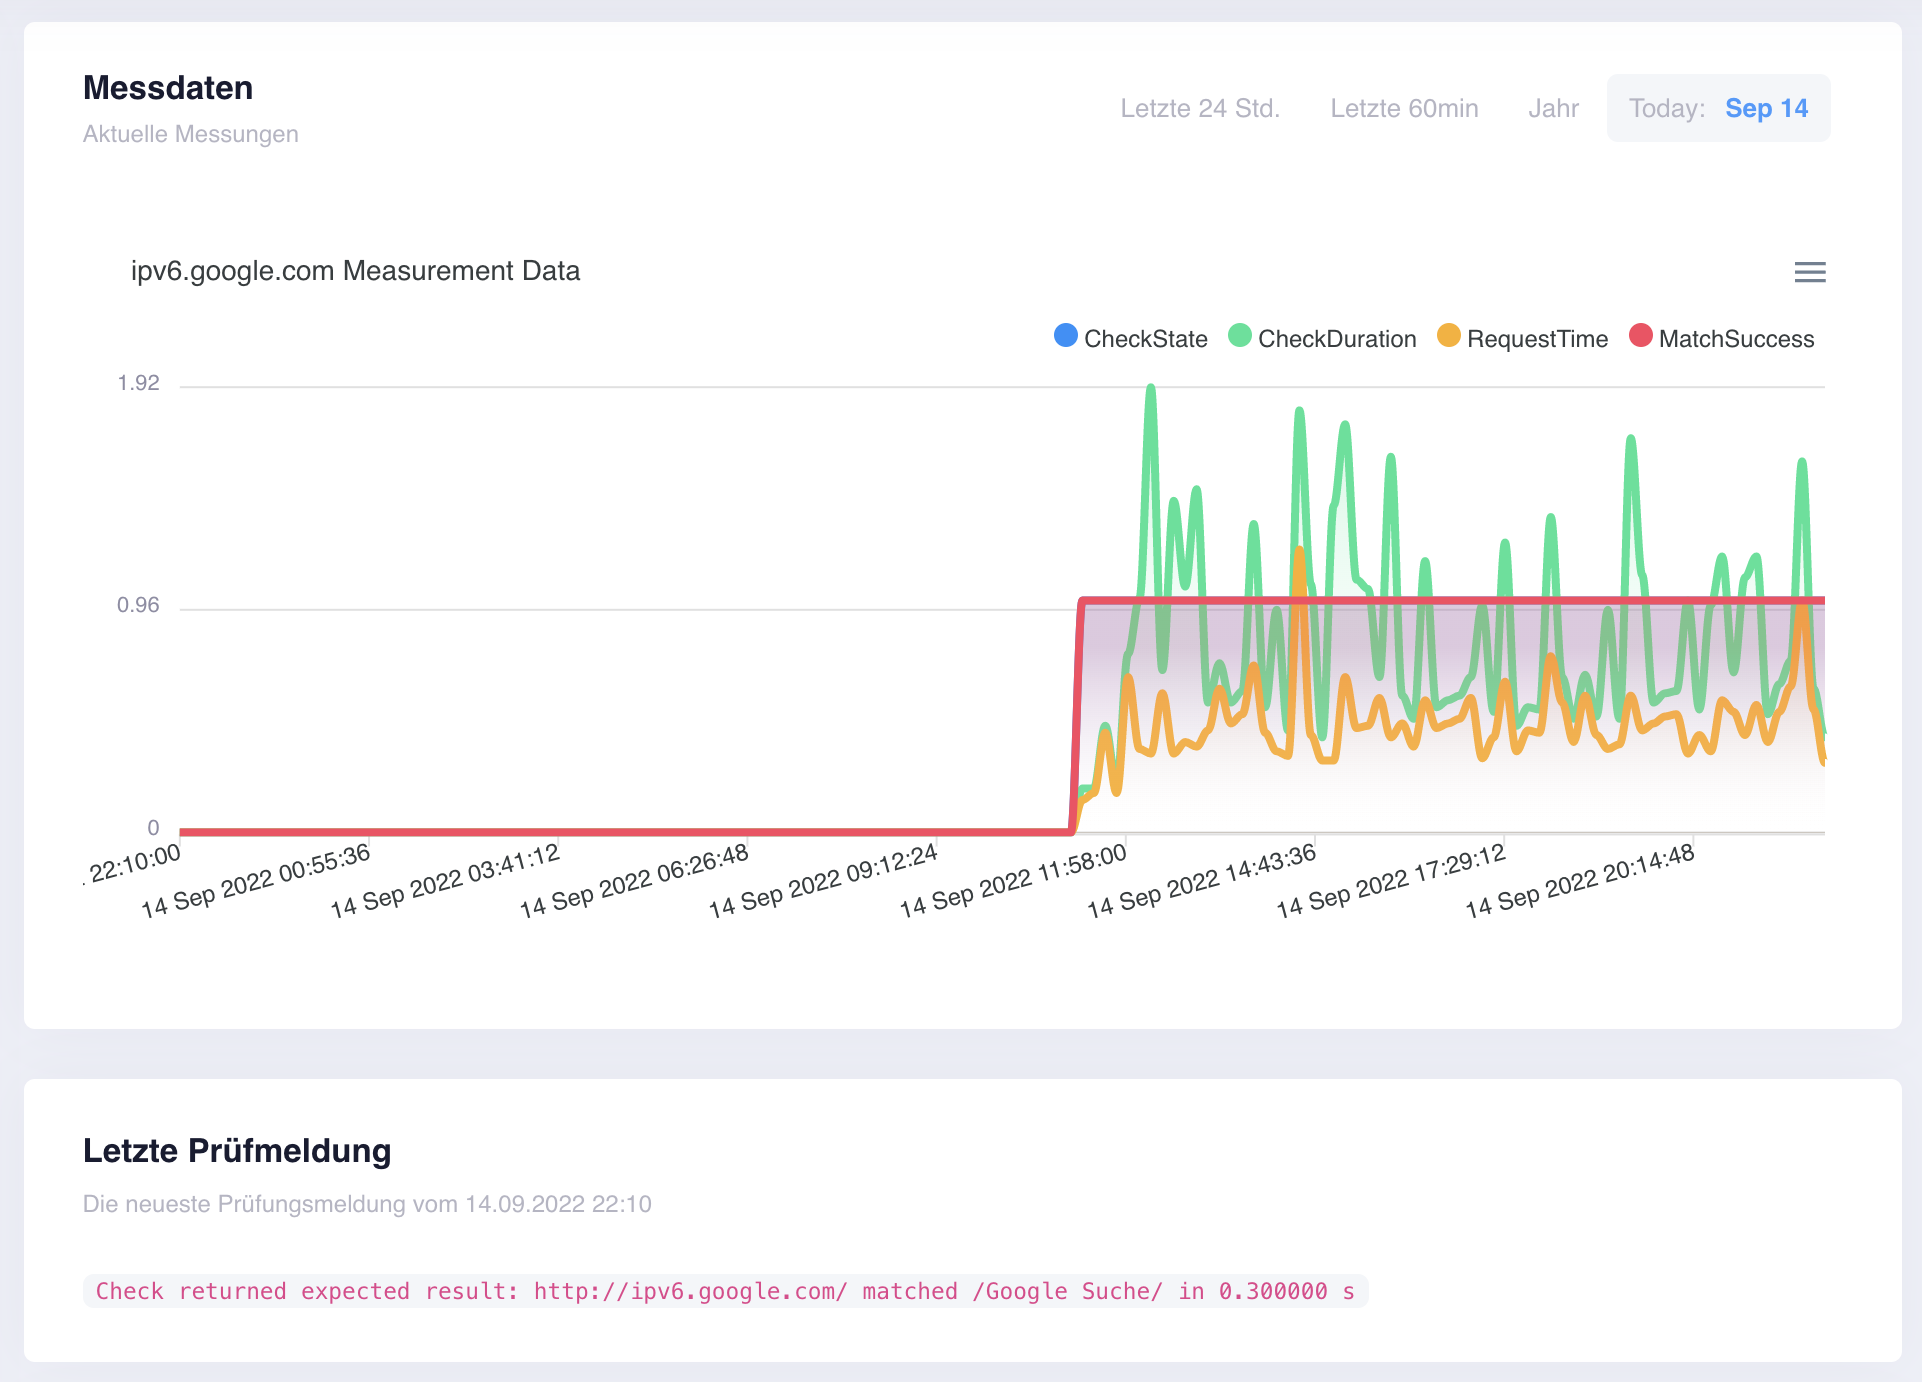Click the 0.96 y-axis label

click(138, 605)
